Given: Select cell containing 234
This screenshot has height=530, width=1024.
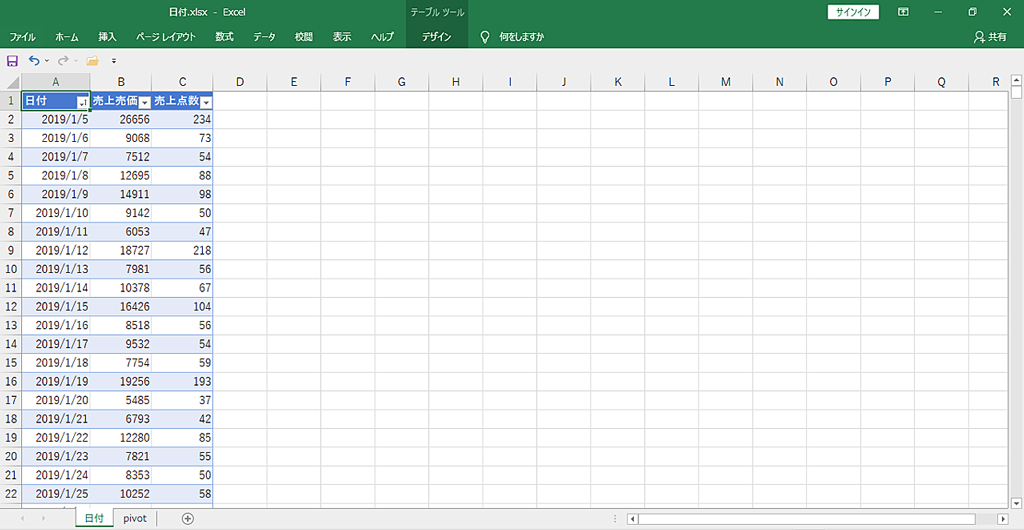Looking at the screenshot, I should click(182, 119).
